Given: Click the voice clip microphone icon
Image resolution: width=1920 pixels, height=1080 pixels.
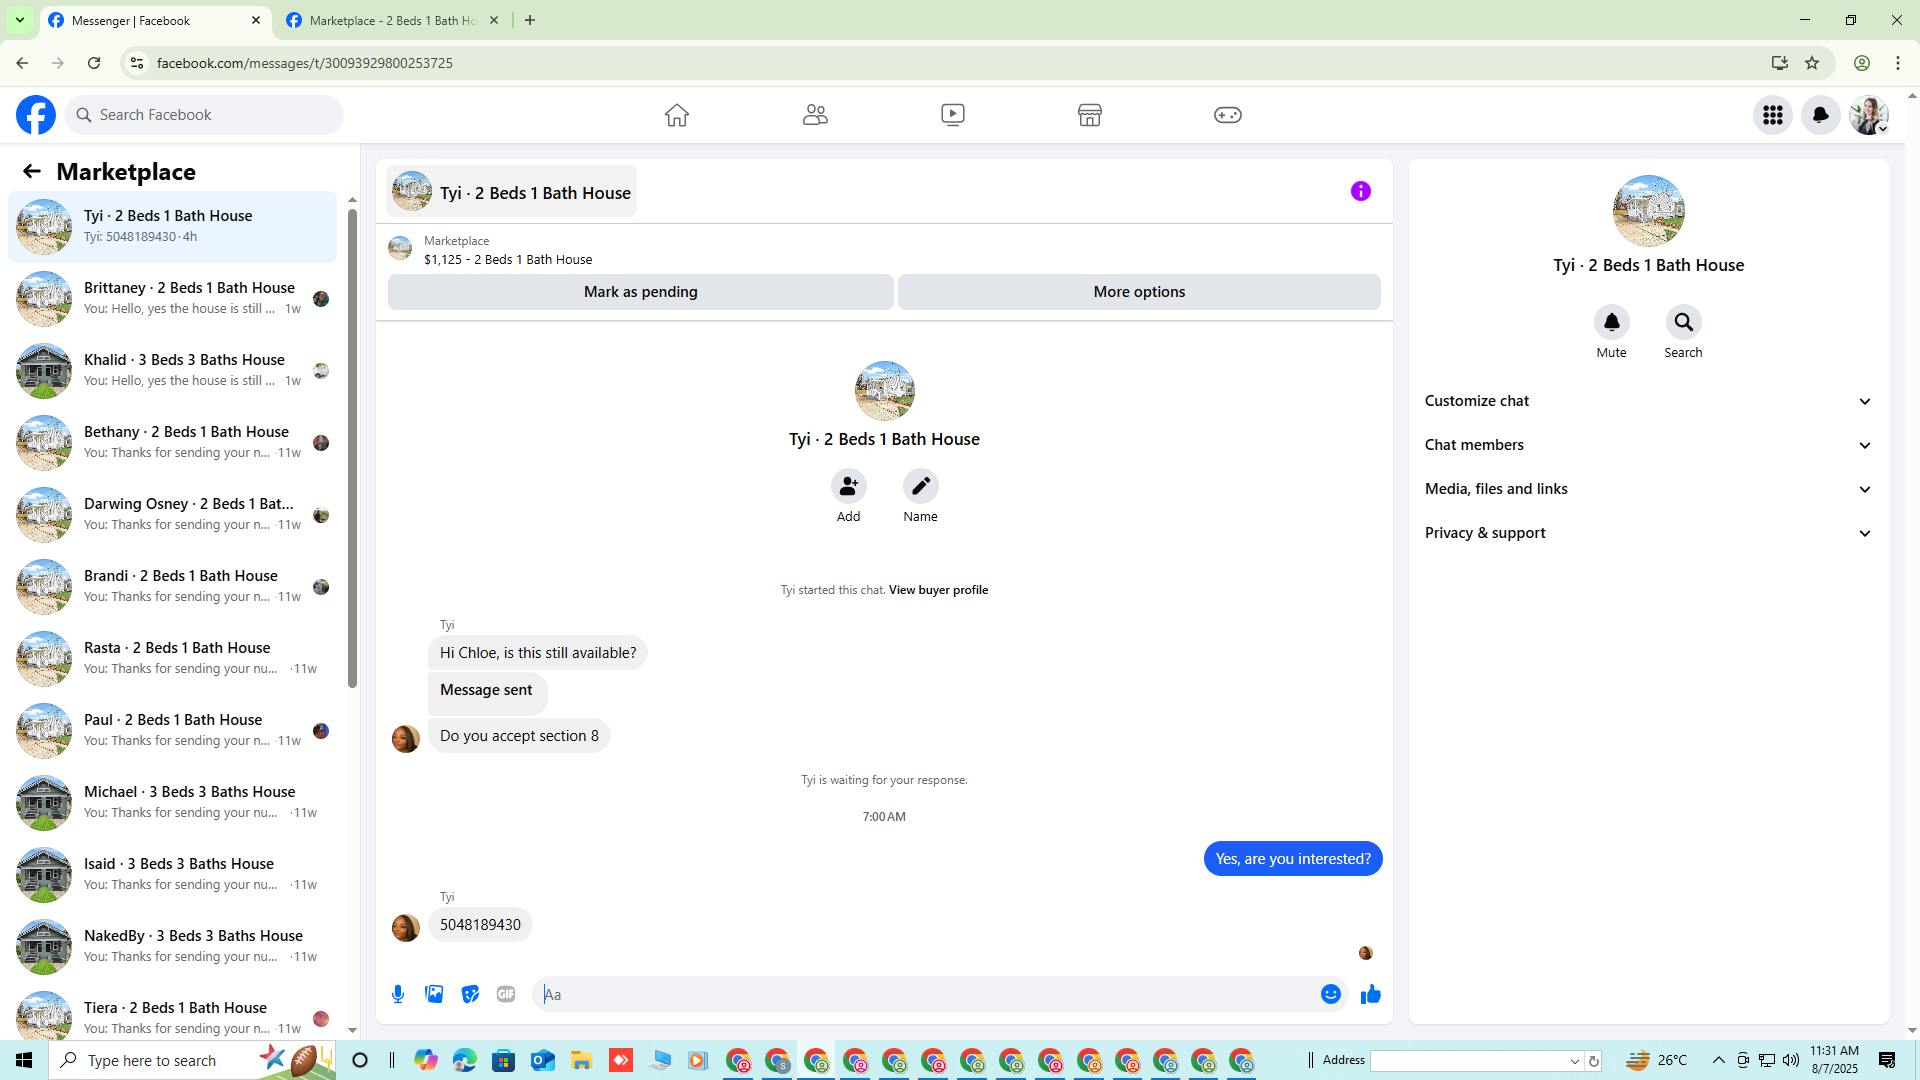Looking at the screenshot, I should point(398,994).
